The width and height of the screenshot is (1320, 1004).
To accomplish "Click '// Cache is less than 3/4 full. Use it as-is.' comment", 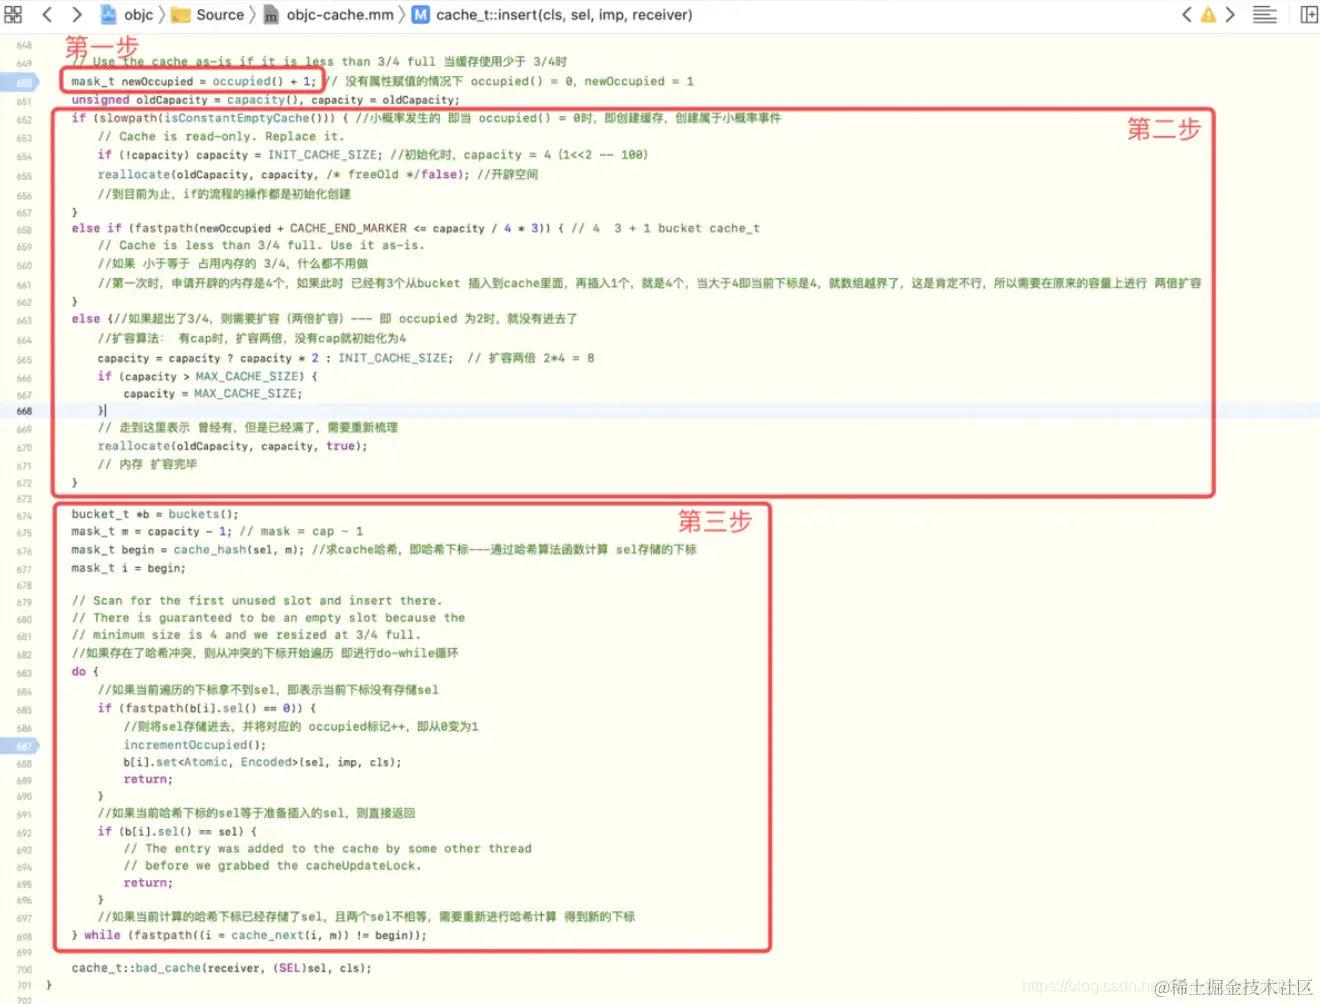I will point(260,245).
